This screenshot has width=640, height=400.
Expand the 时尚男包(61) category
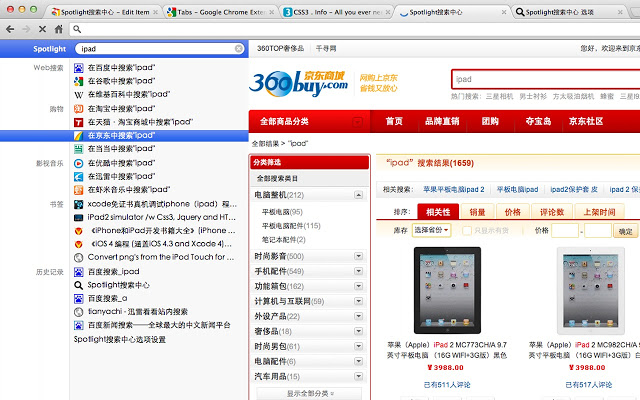point(358,346)
